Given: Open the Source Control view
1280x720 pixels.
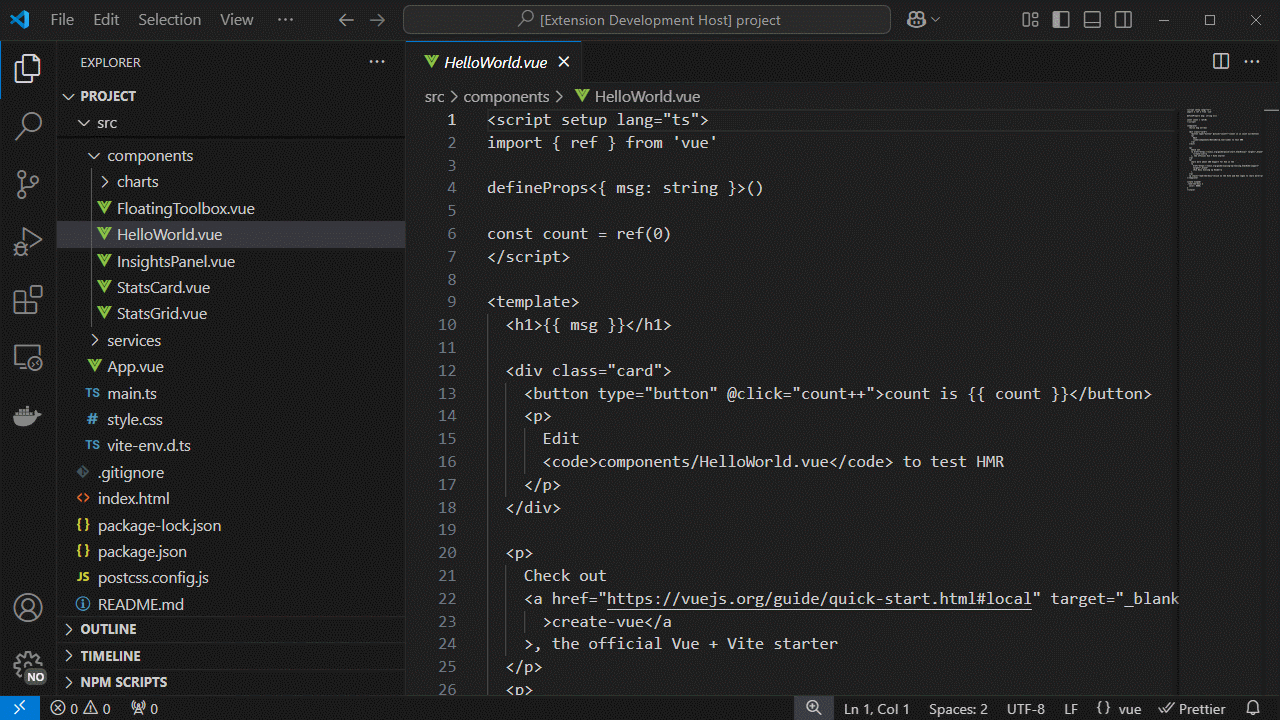Looking at the screenshot, I should tap(27, 184).
